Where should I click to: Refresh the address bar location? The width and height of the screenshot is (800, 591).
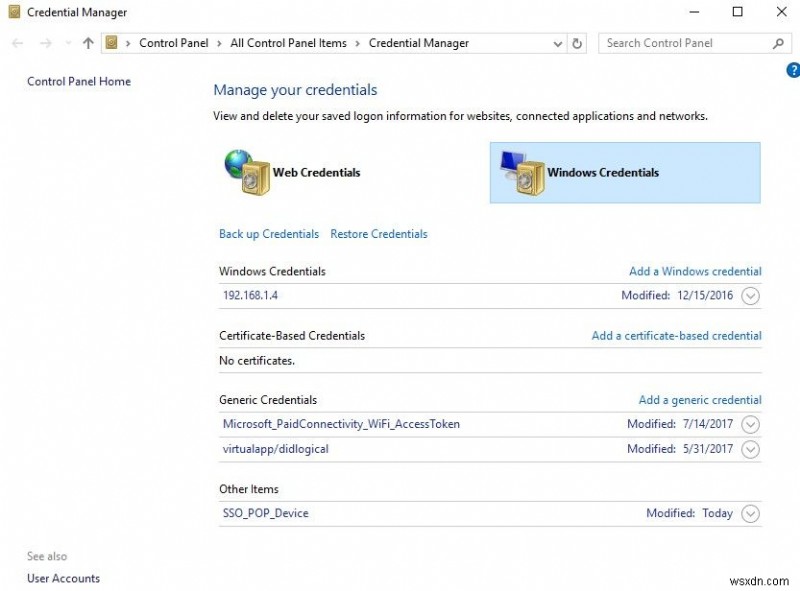point(577,43)
